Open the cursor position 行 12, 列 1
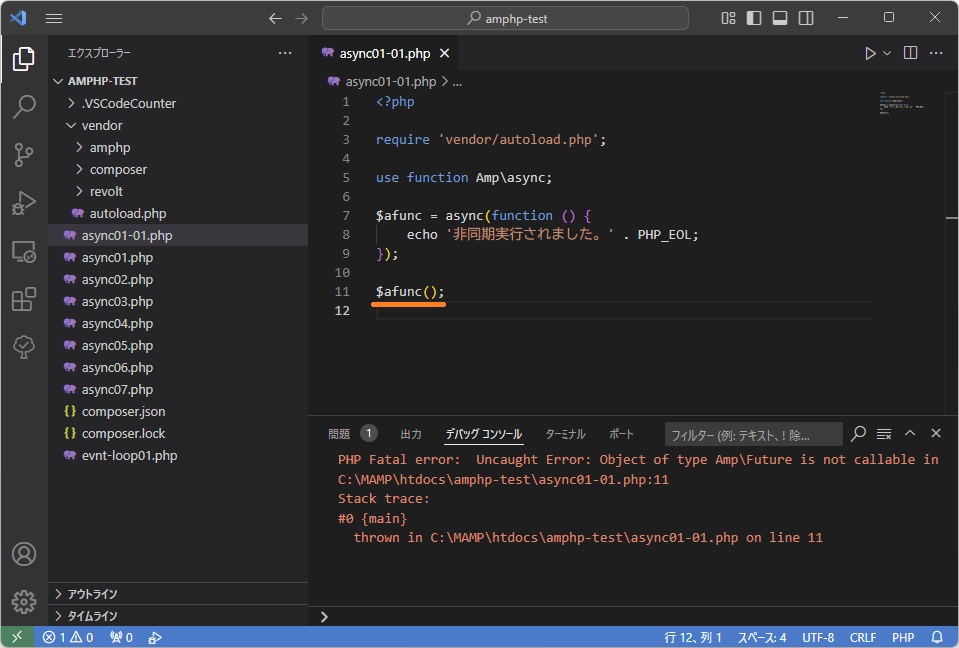959x648 pixels. pyautogui.click(x=693, y=637)
